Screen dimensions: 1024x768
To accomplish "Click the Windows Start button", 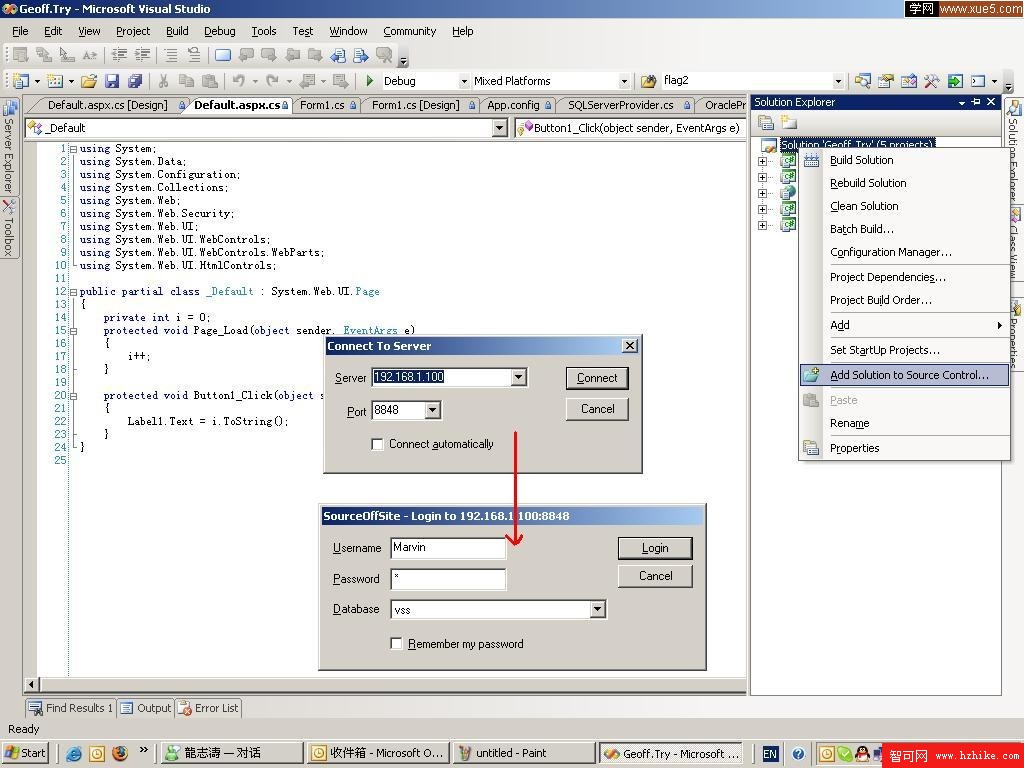I will tap(25, 753).
